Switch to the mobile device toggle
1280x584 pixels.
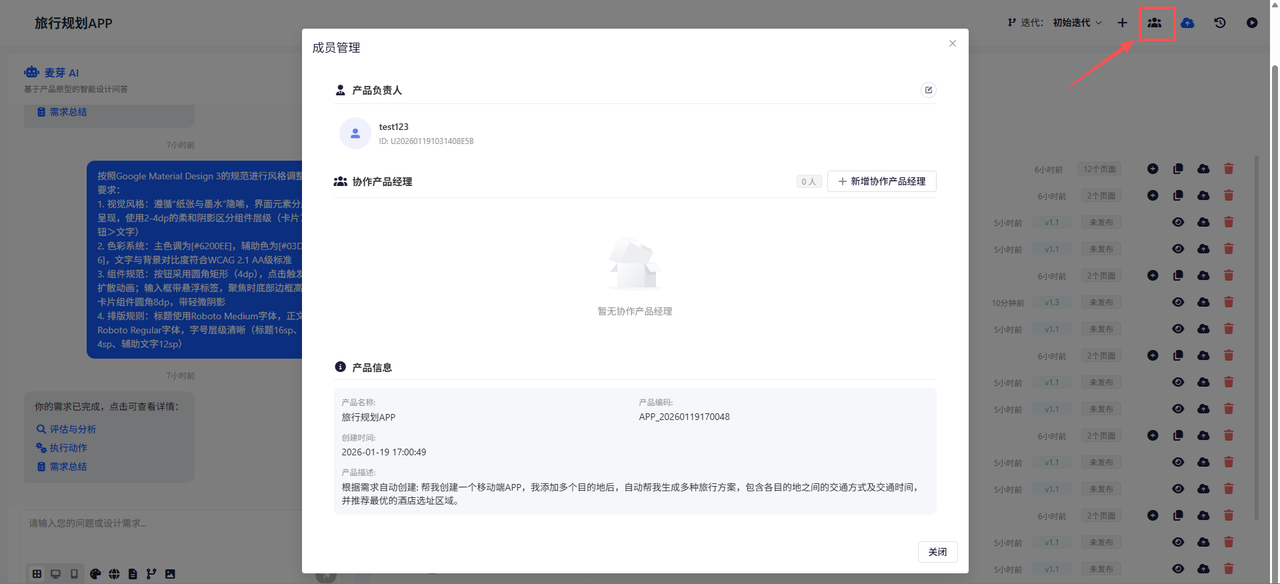click(74, 574)
